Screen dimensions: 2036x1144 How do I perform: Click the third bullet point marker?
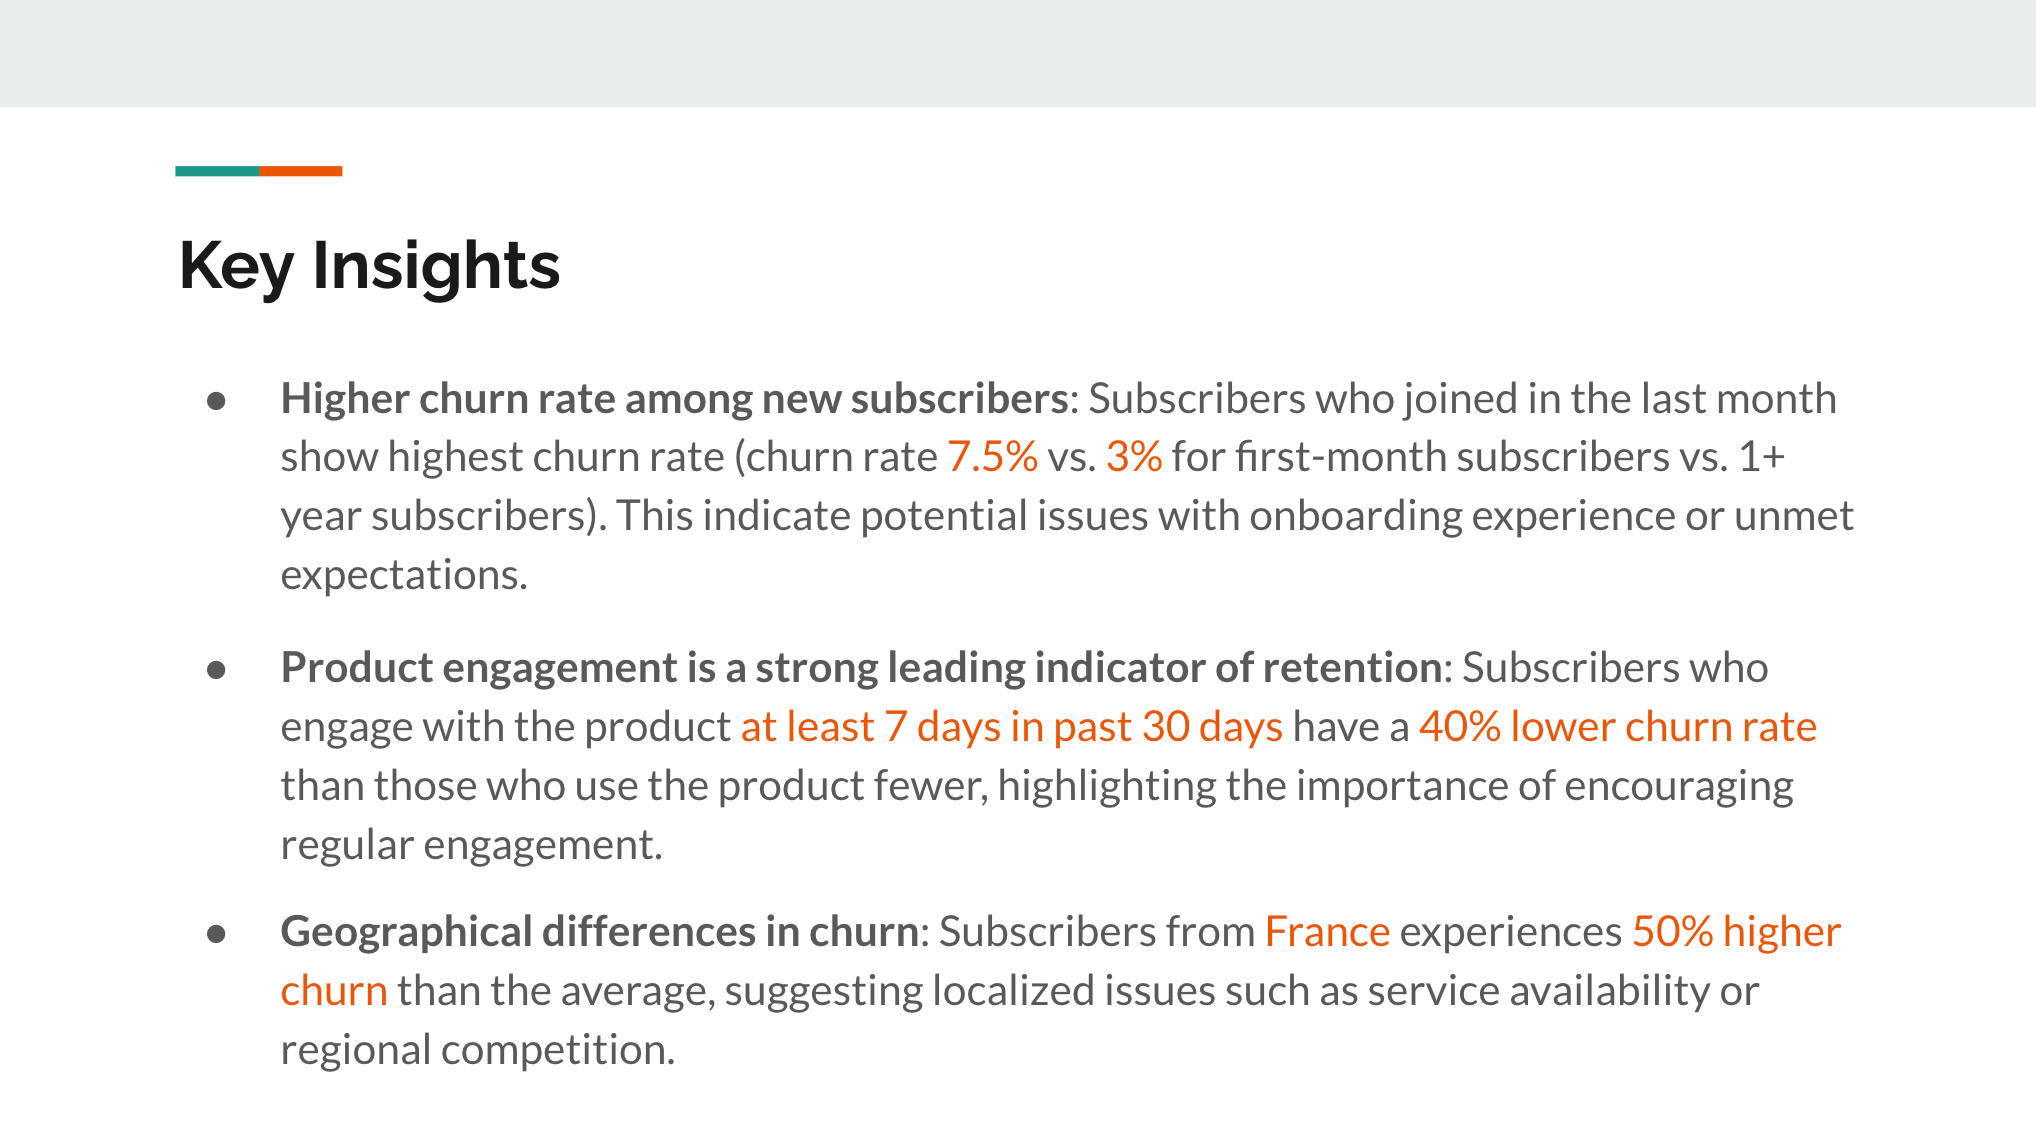pyautogui.click(x=216, y=934)
